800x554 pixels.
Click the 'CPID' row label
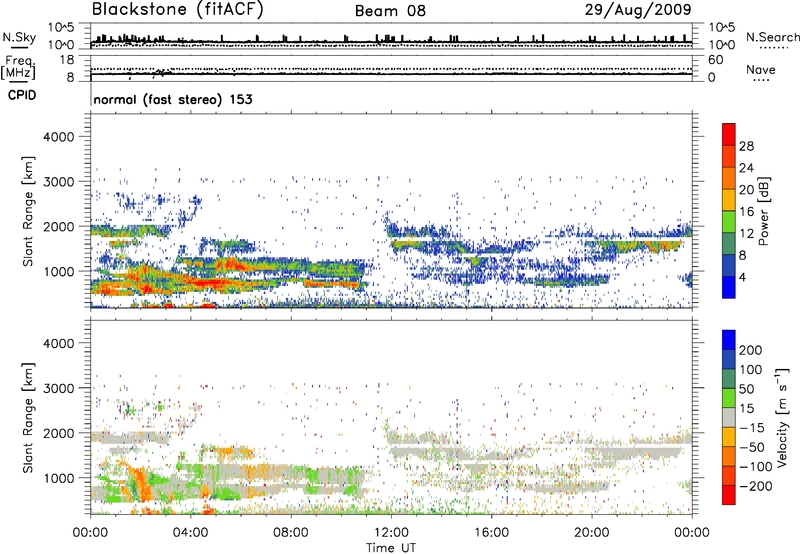point(22,95)
